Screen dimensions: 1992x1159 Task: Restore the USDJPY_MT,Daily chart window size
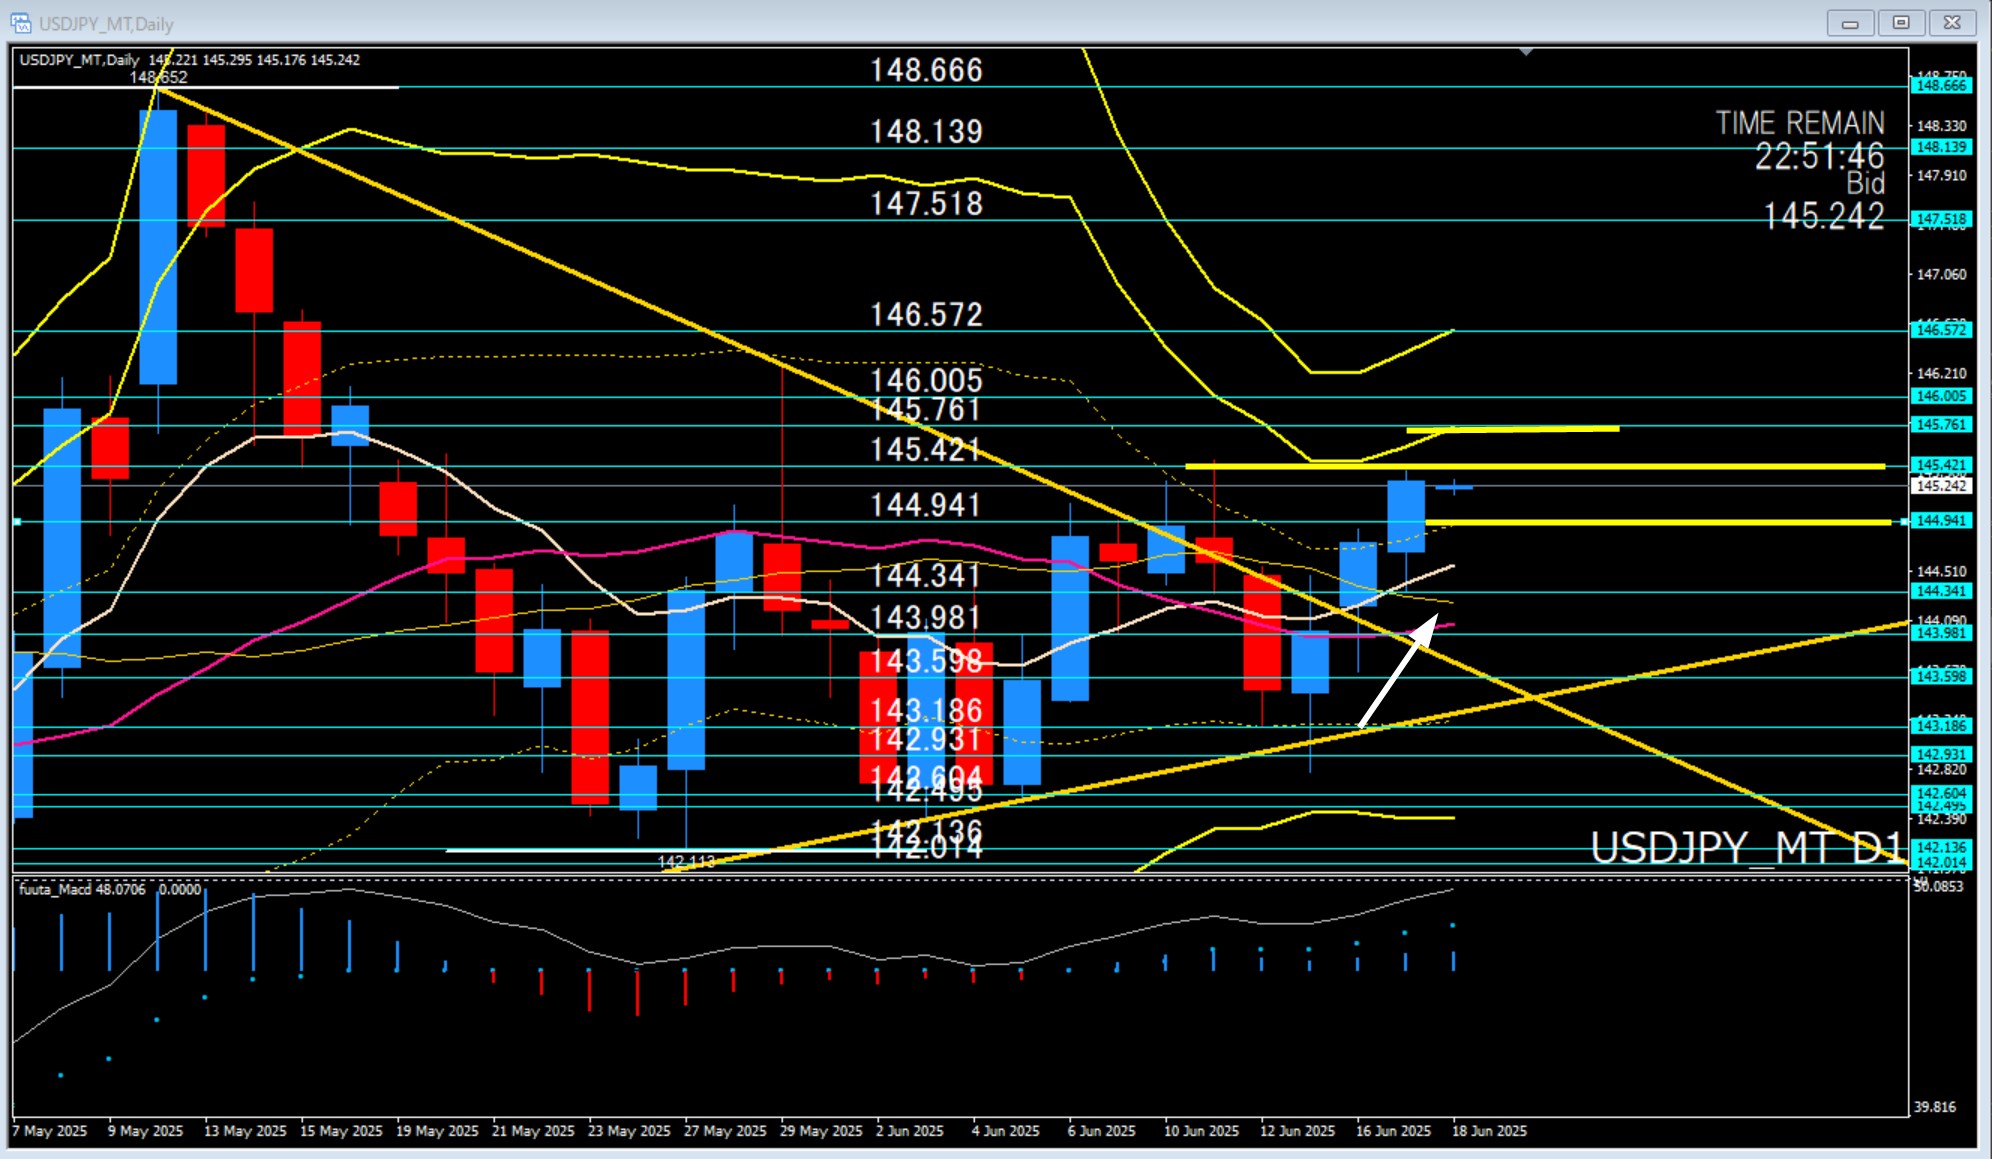(1901, 23)
